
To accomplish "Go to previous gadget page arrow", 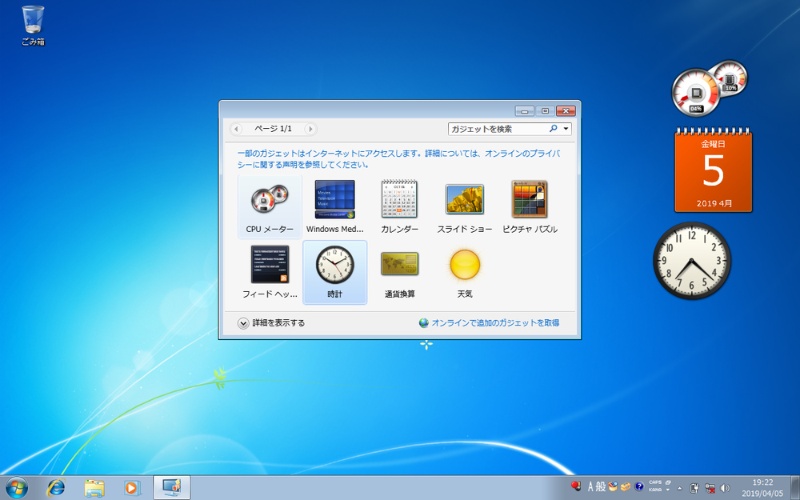I will tap(236, 129).
